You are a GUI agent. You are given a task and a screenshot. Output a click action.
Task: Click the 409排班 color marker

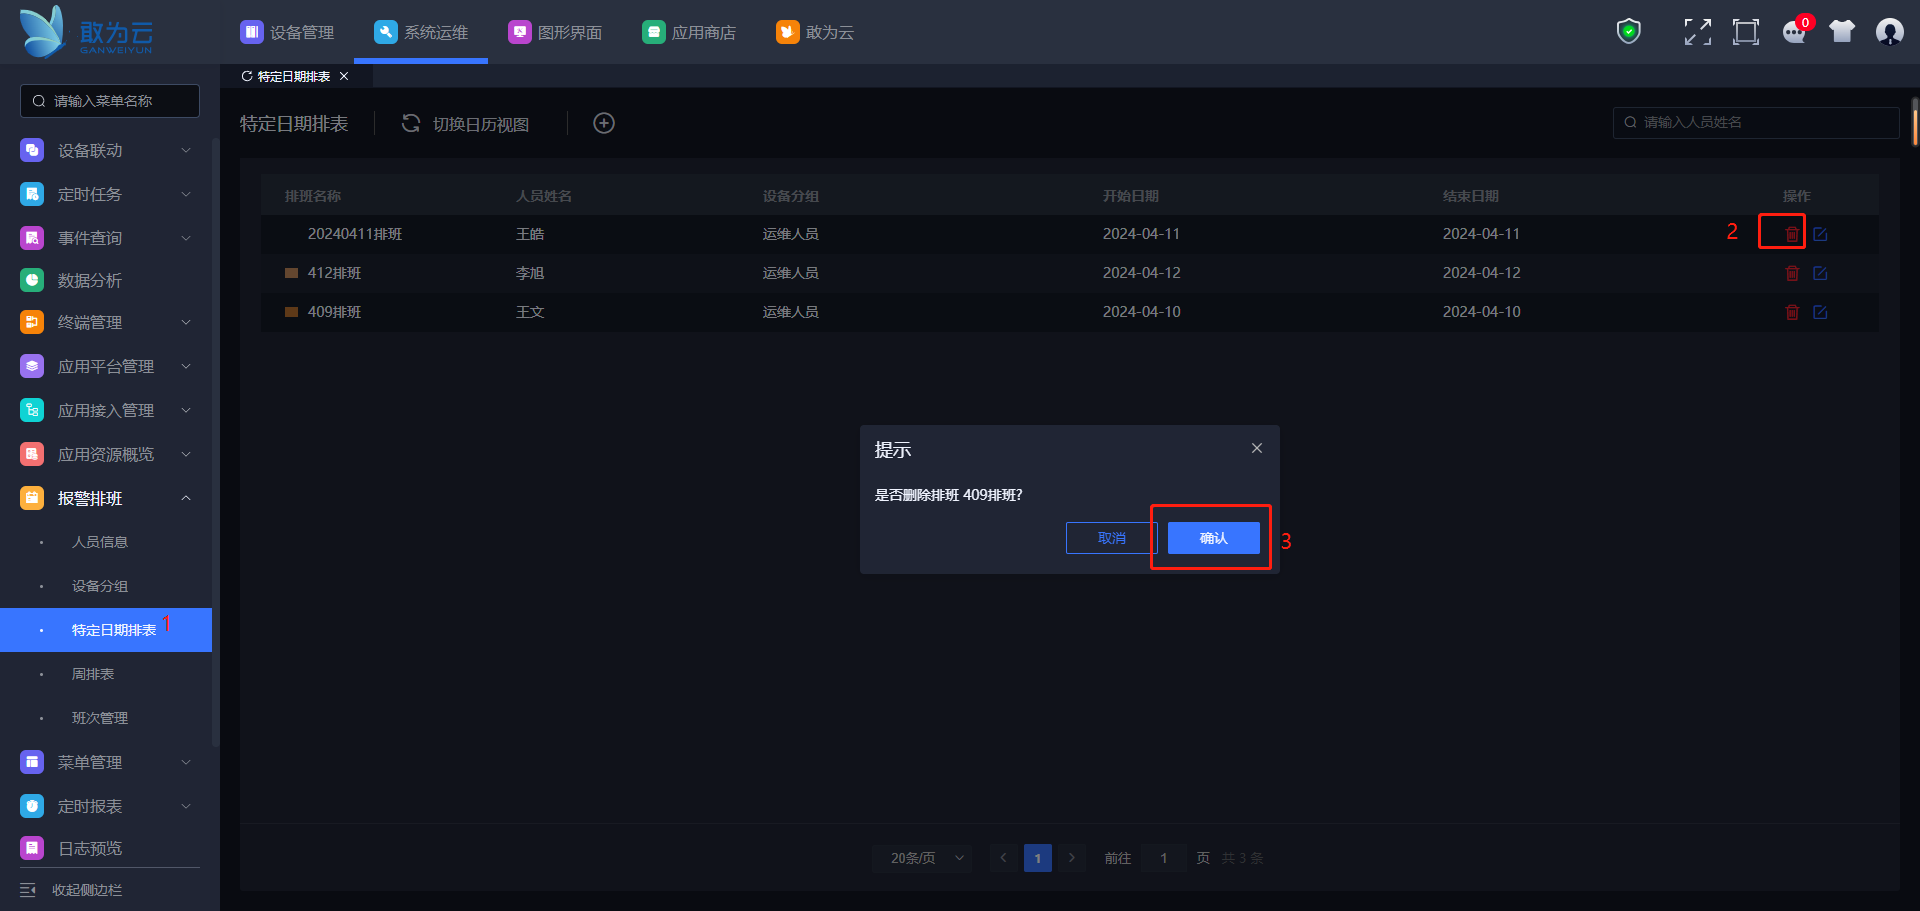(292, 312)
